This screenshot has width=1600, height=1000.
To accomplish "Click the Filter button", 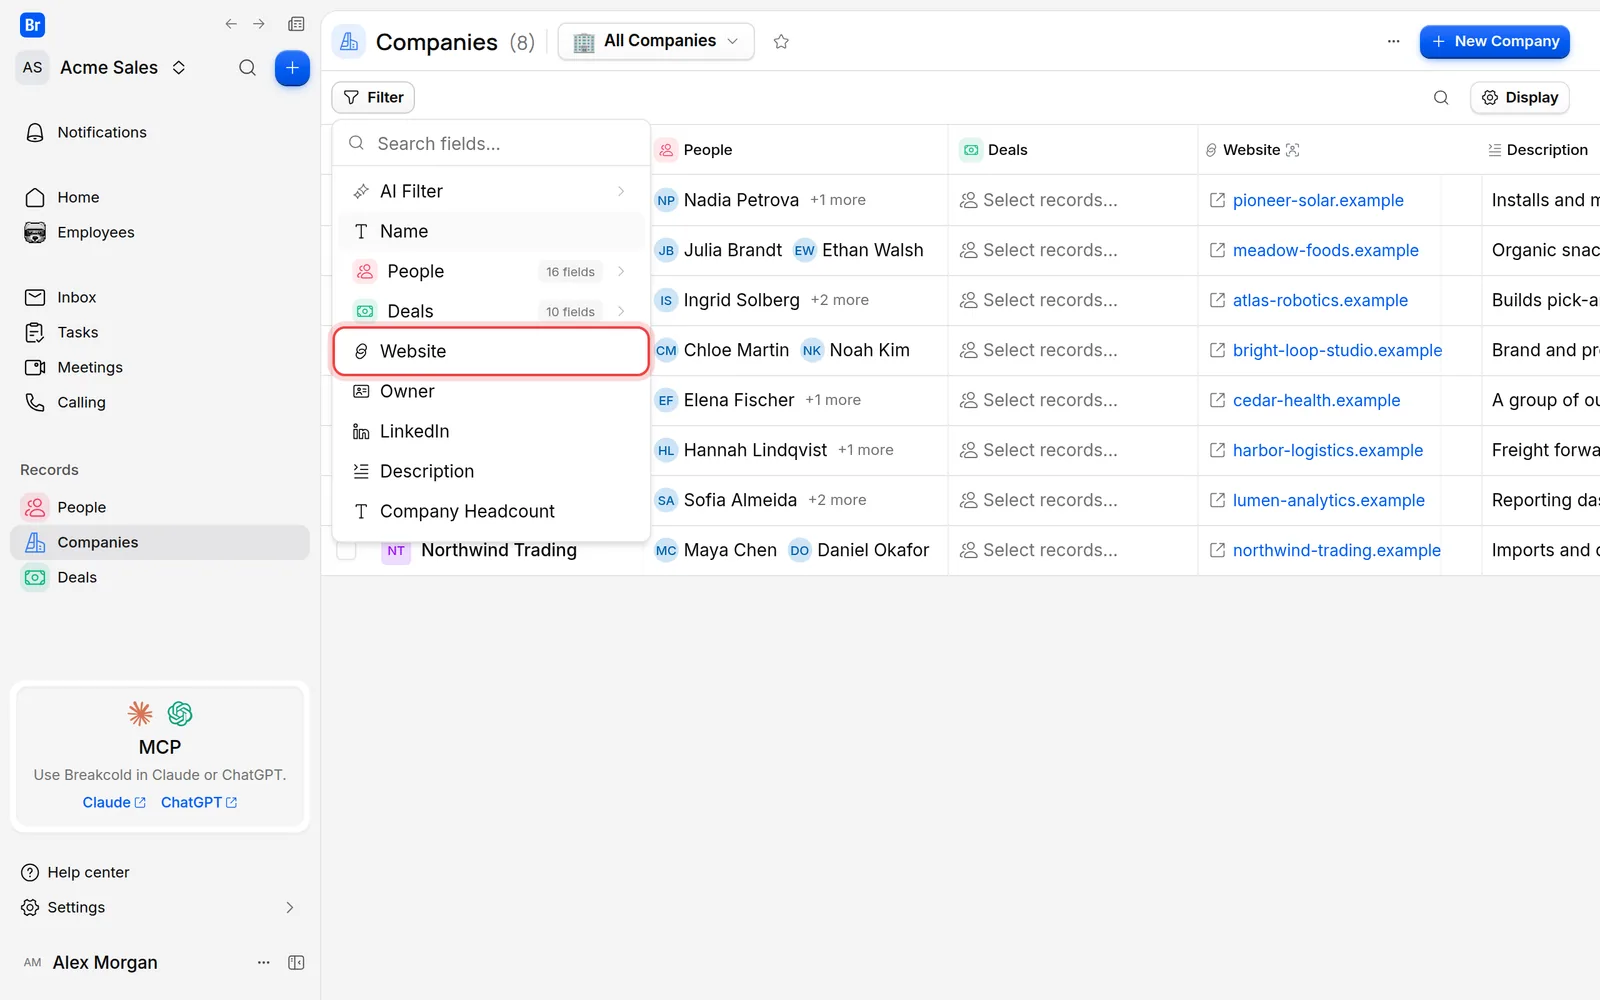I will point(373,98).
